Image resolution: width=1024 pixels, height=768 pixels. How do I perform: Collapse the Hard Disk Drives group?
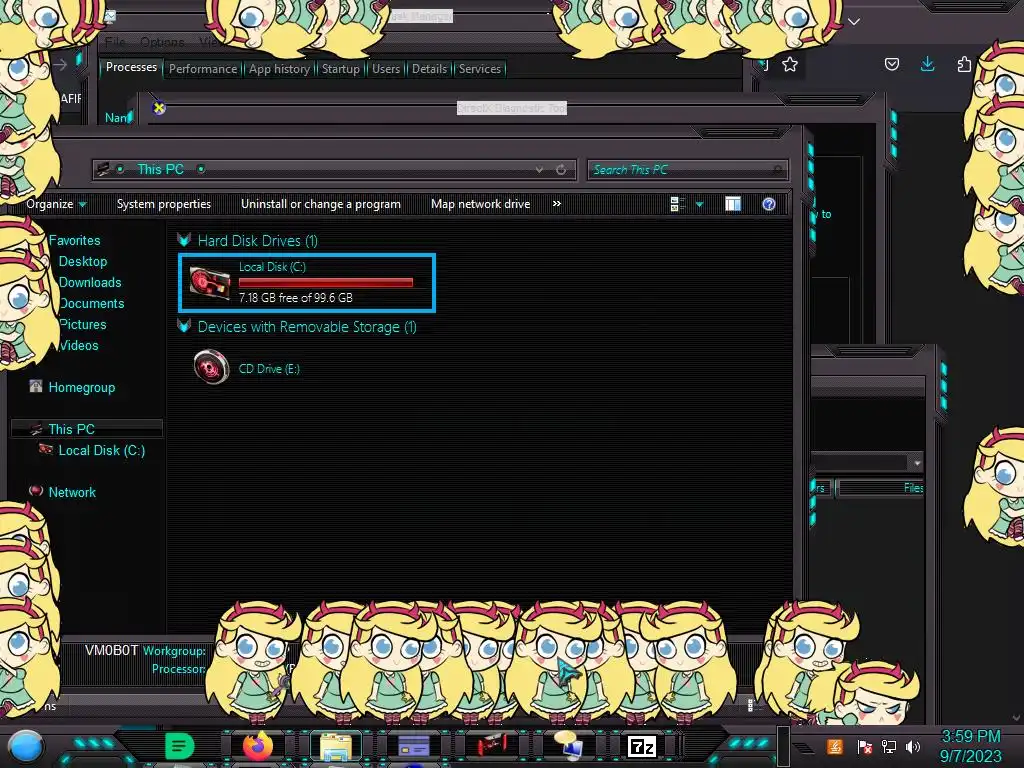tap(184, 240)
